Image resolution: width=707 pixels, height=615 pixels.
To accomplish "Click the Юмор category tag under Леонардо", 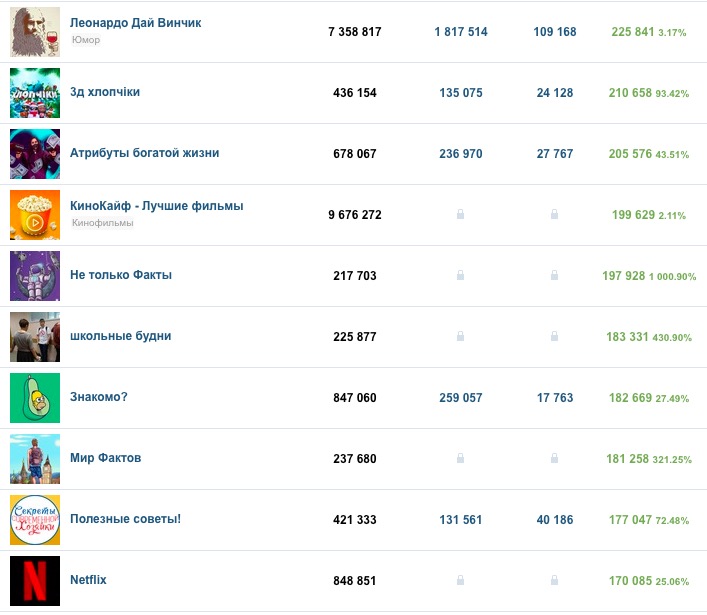I will pos(87,40).
